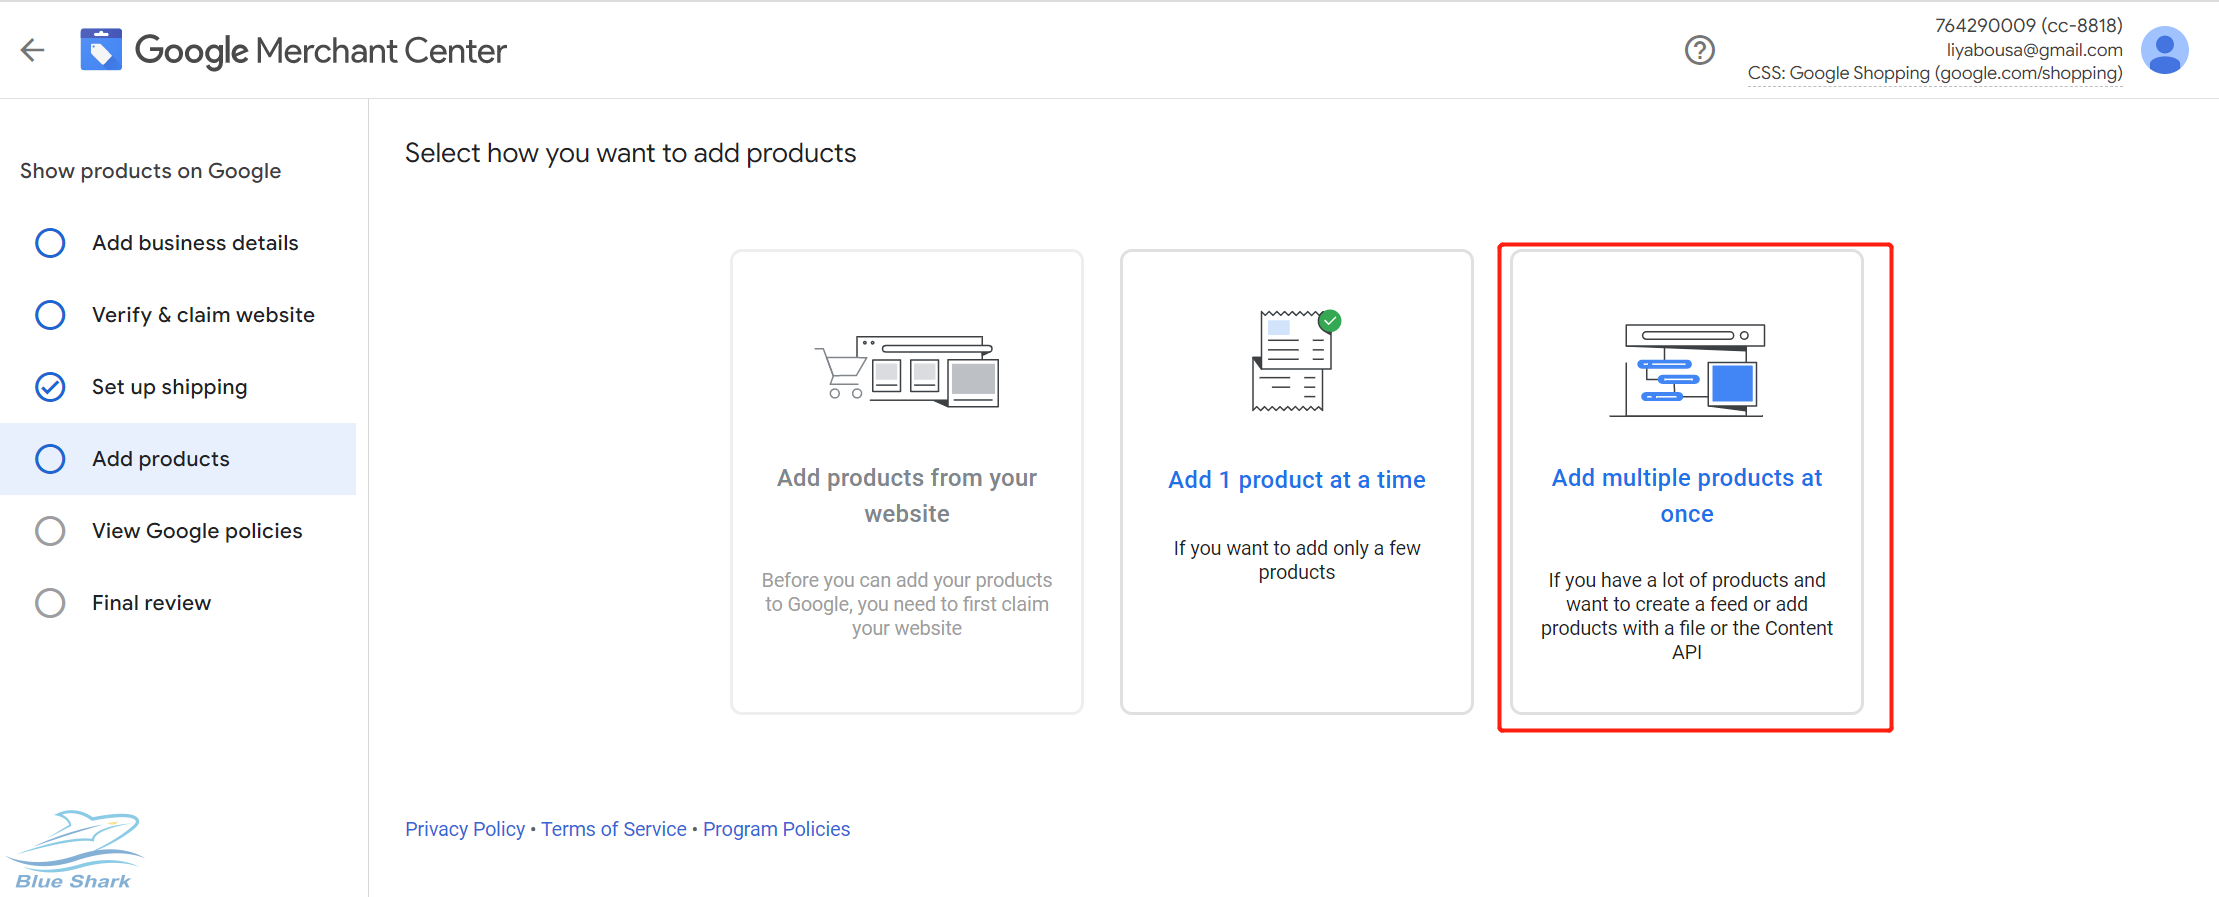Click "Select how you want to add products" heading
Image resolution: width=2219 pixels, height=897 pixels.
point(631,153)
